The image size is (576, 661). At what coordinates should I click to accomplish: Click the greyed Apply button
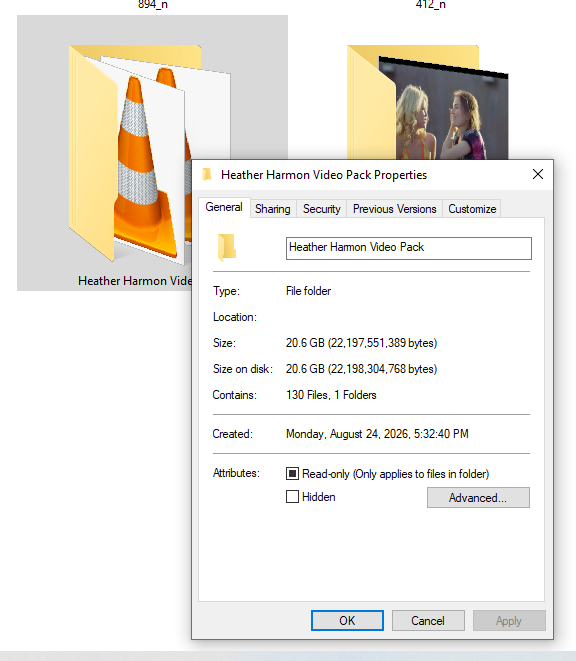pos(509,621)
